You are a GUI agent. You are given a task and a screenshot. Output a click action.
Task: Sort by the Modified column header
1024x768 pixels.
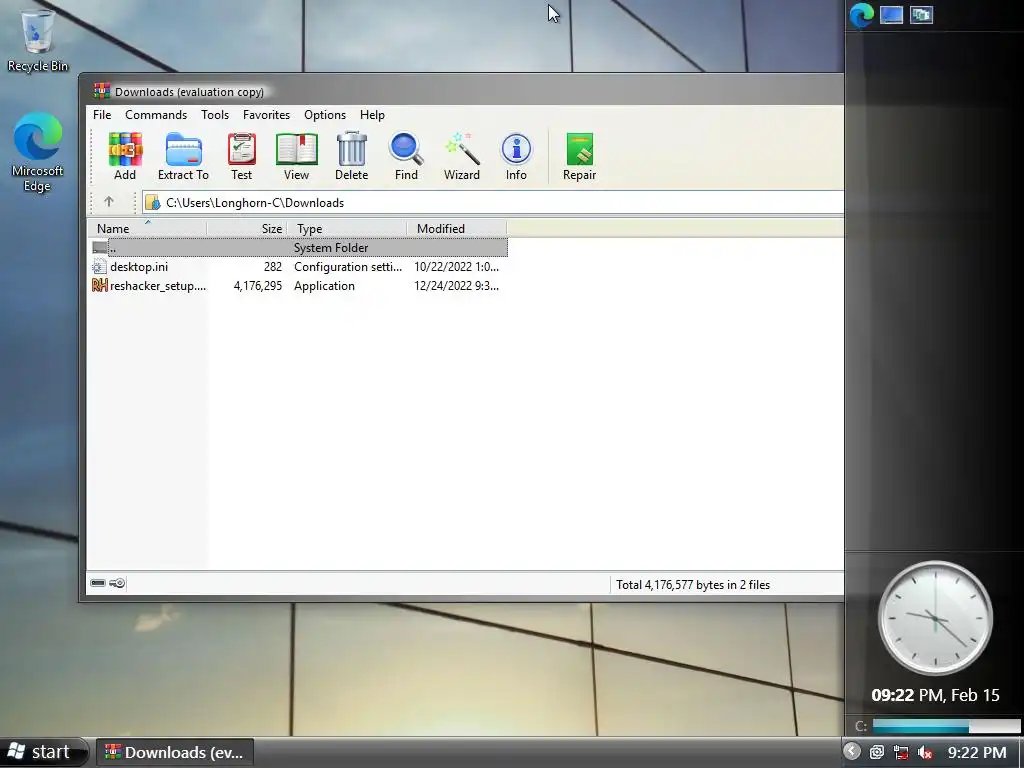(x=456, y=229)
